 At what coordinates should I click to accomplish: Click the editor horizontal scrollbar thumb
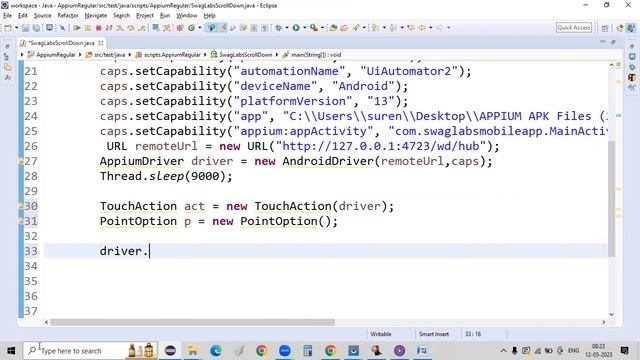pos(192,322)
